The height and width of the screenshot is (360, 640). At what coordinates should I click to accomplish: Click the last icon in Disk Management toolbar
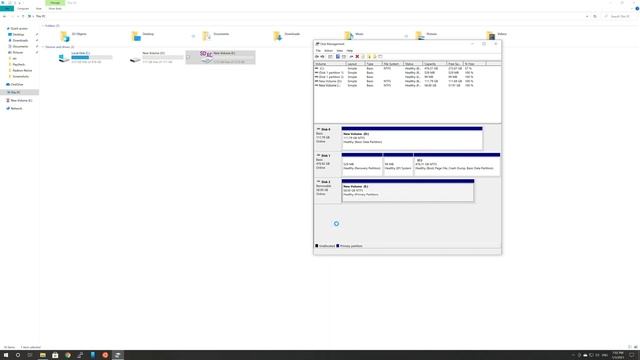click(380, 57)
